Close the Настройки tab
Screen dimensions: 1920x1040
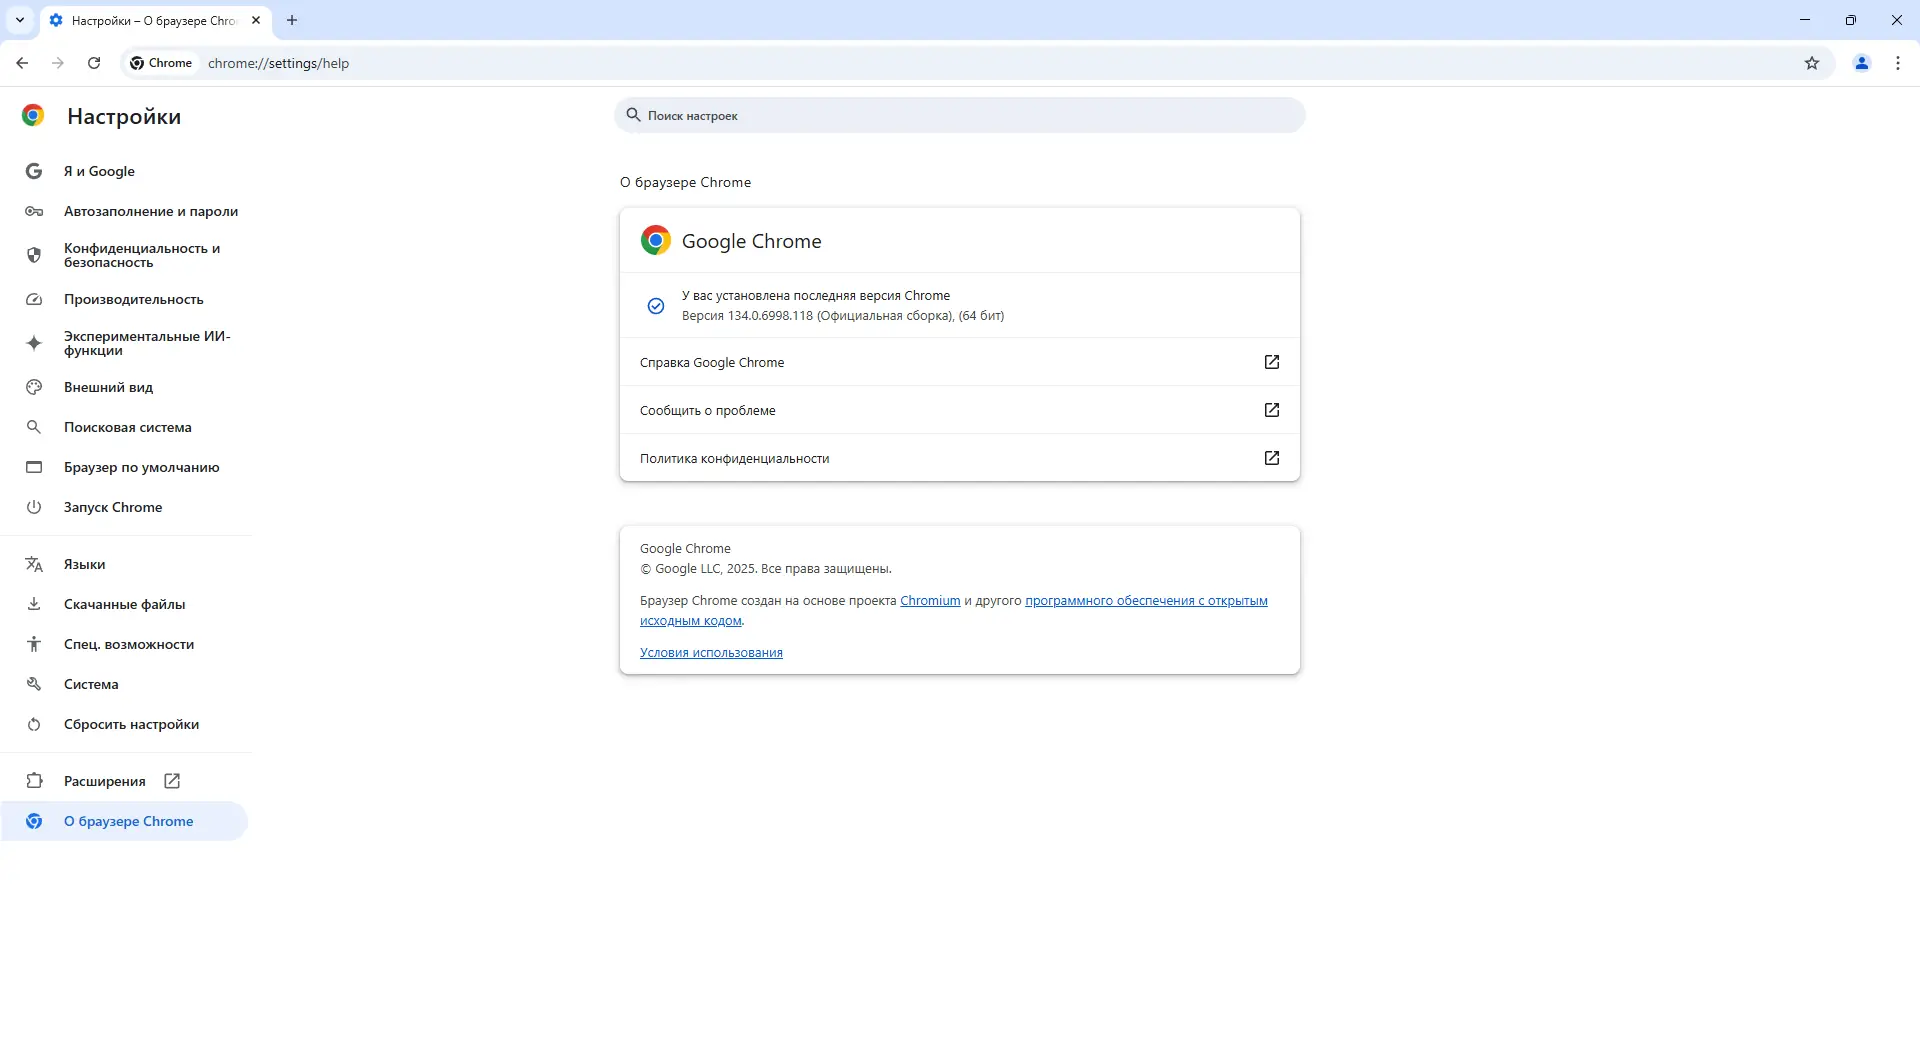point(256,20)
